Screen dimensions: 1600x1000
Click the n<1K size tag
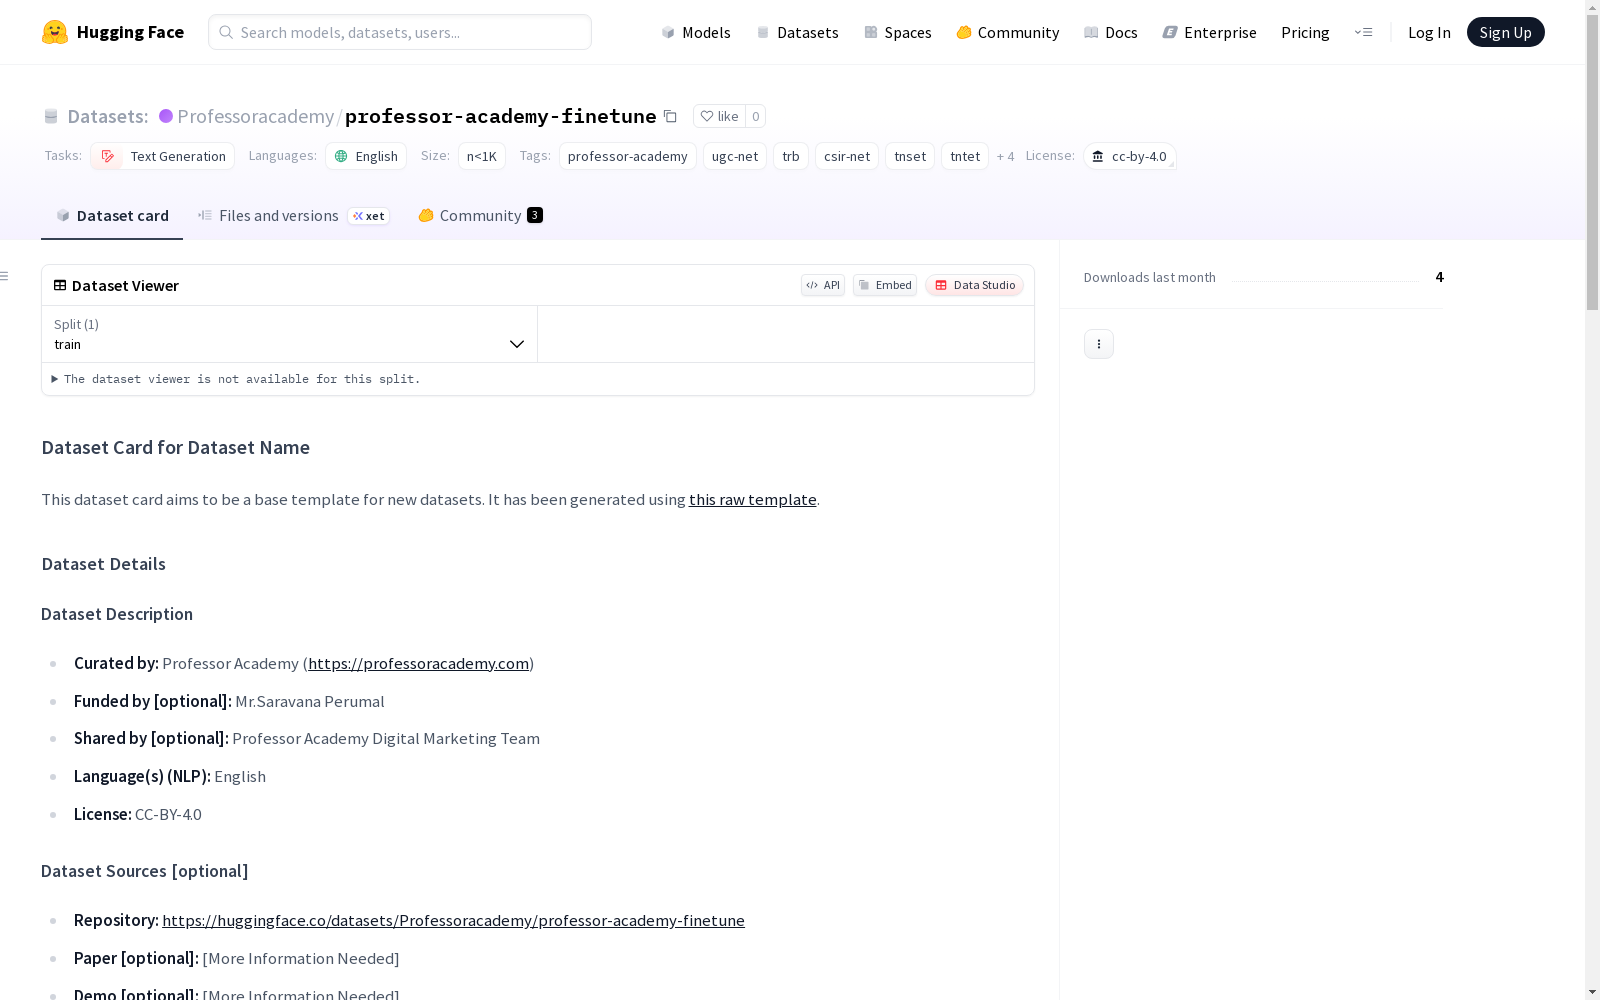coord(482,156)
